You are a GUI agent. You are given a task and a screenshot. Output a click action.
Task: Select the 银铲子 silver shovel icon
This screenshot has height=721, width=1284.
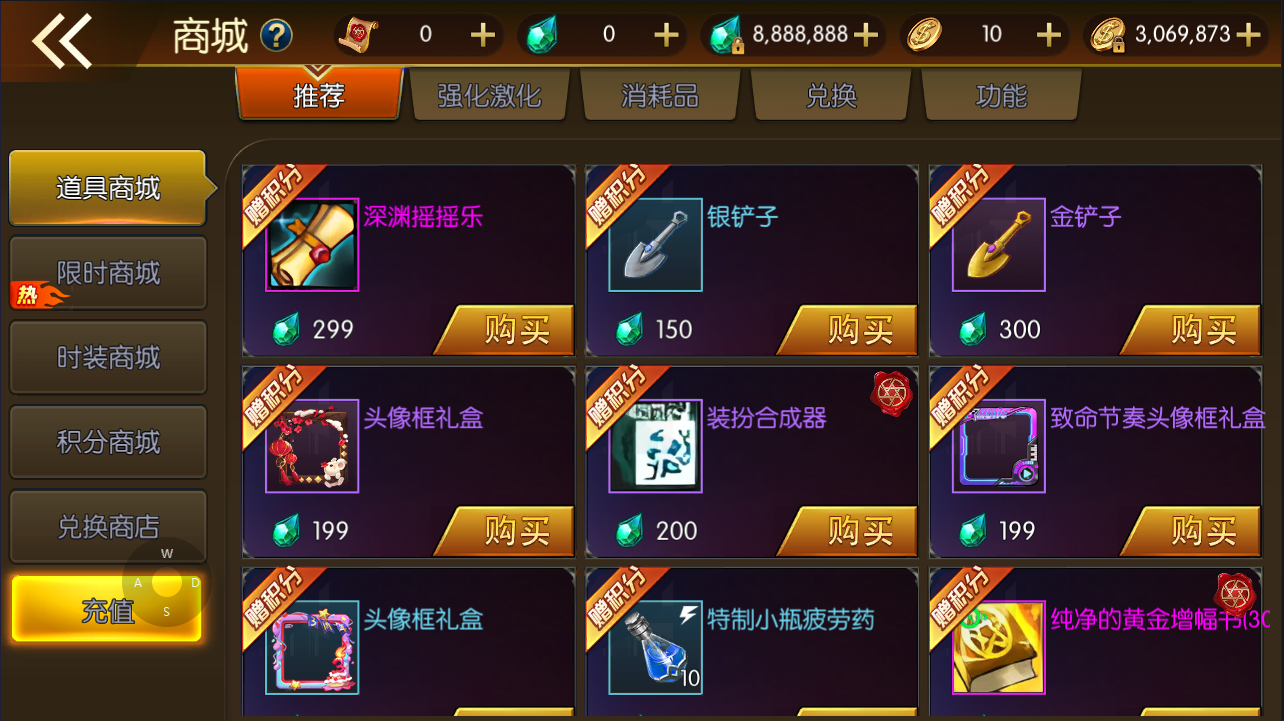(x=655, y=245)
